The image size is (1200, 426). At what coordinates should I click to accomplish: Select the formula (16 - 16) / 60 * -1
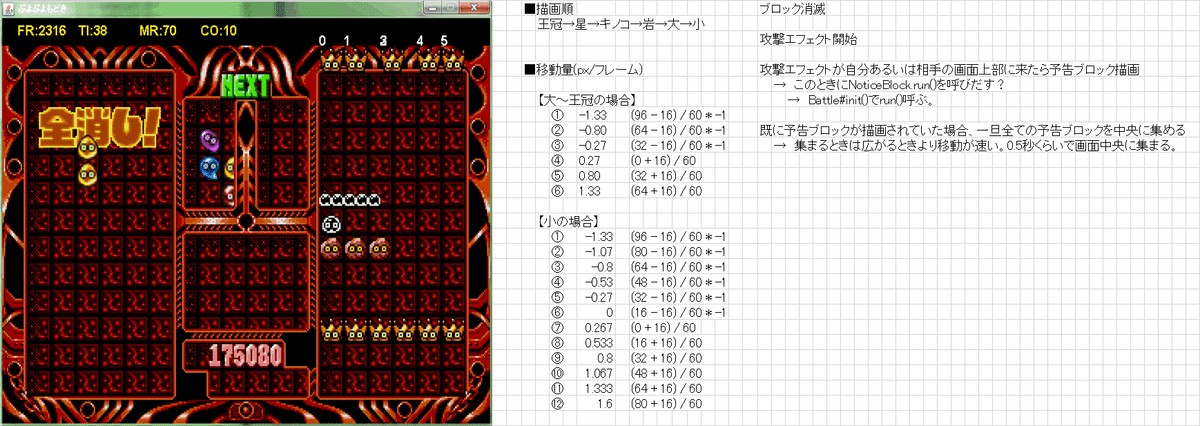coord(678,311)
